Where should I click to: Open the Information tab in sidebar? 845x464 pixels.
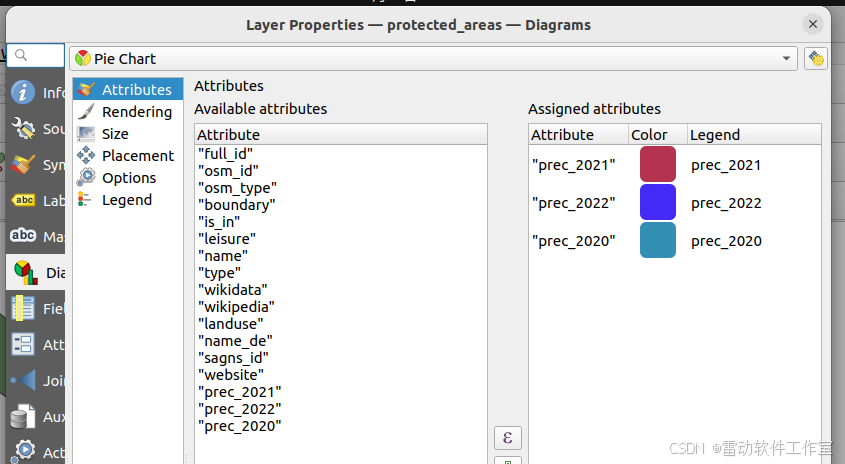tap(37, 93)
